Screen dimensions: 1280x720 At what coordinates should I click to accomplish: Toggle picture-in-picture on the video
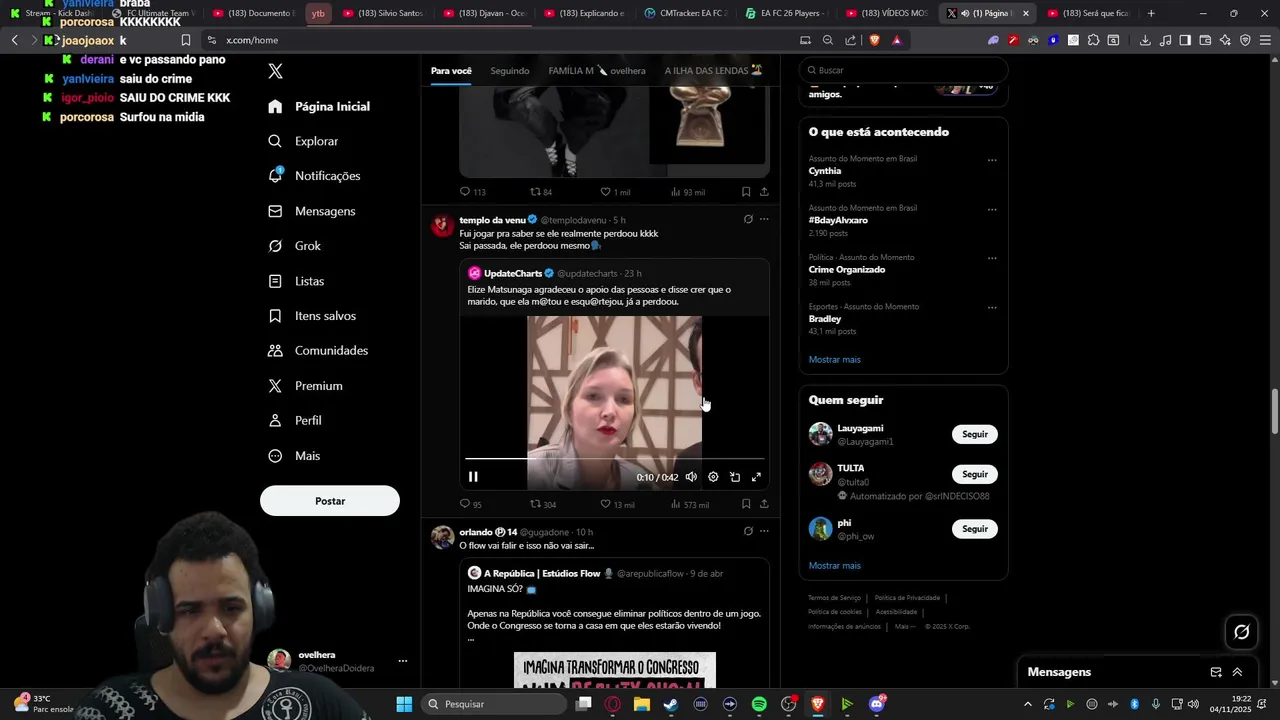[x=735, y=477]
